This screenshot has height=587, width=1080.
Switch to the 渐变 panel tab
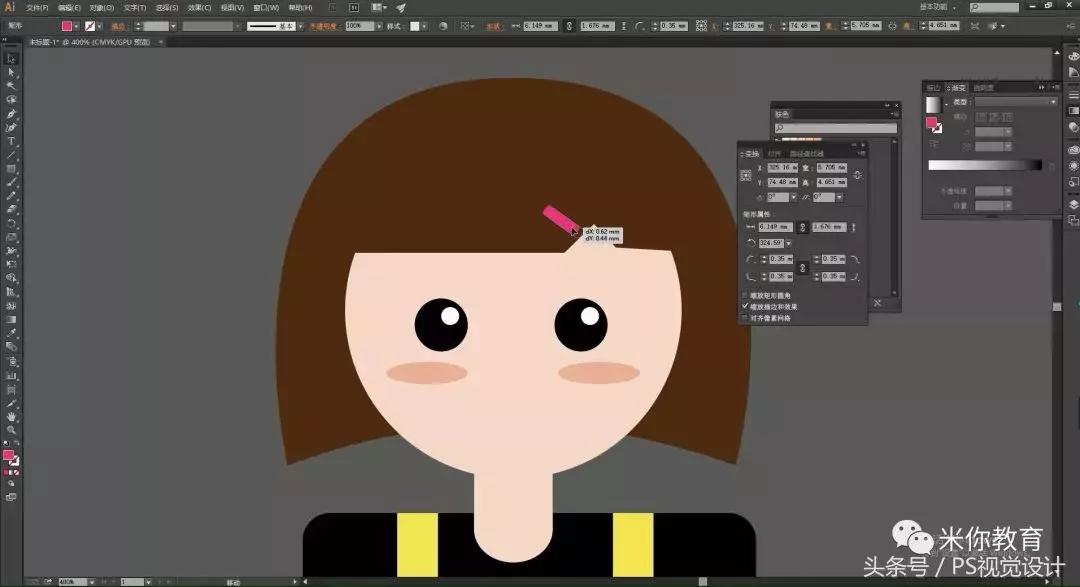click(958, 88)
